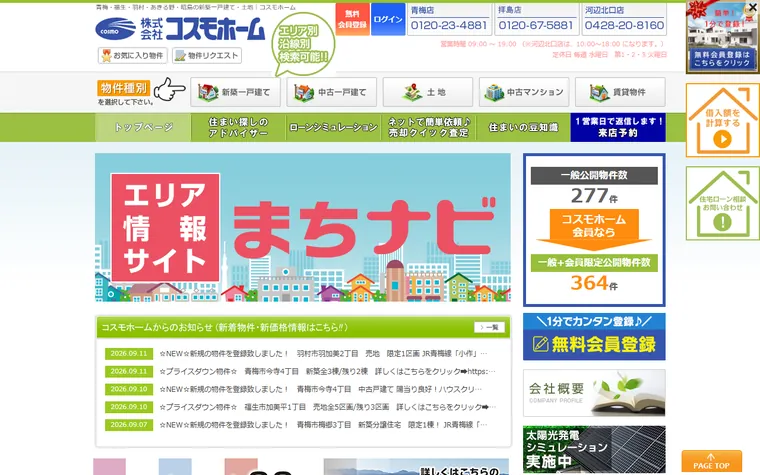Click the コスモホーム会員なら orange arrow

click(x=594, y=228)
